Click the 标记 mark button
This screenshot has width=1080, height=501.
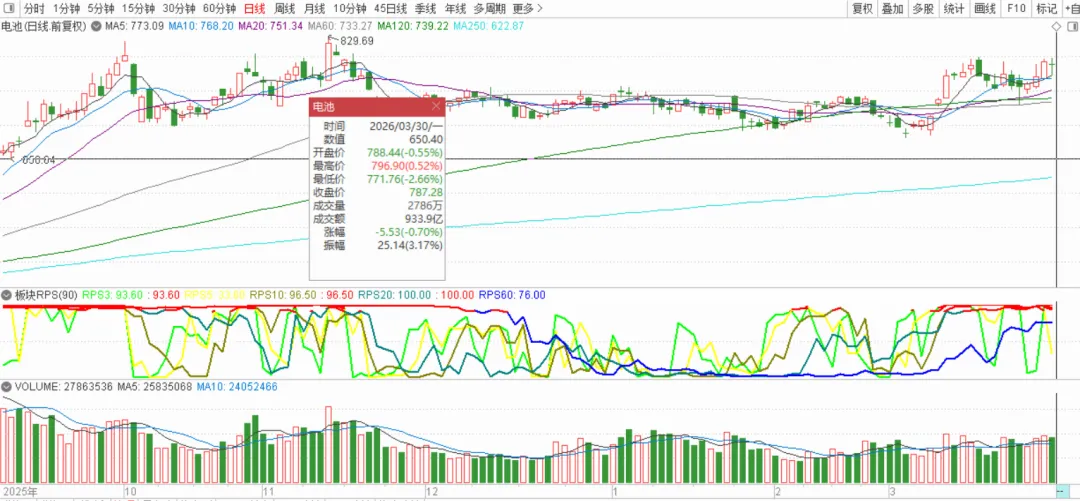tap(1046, 9)
